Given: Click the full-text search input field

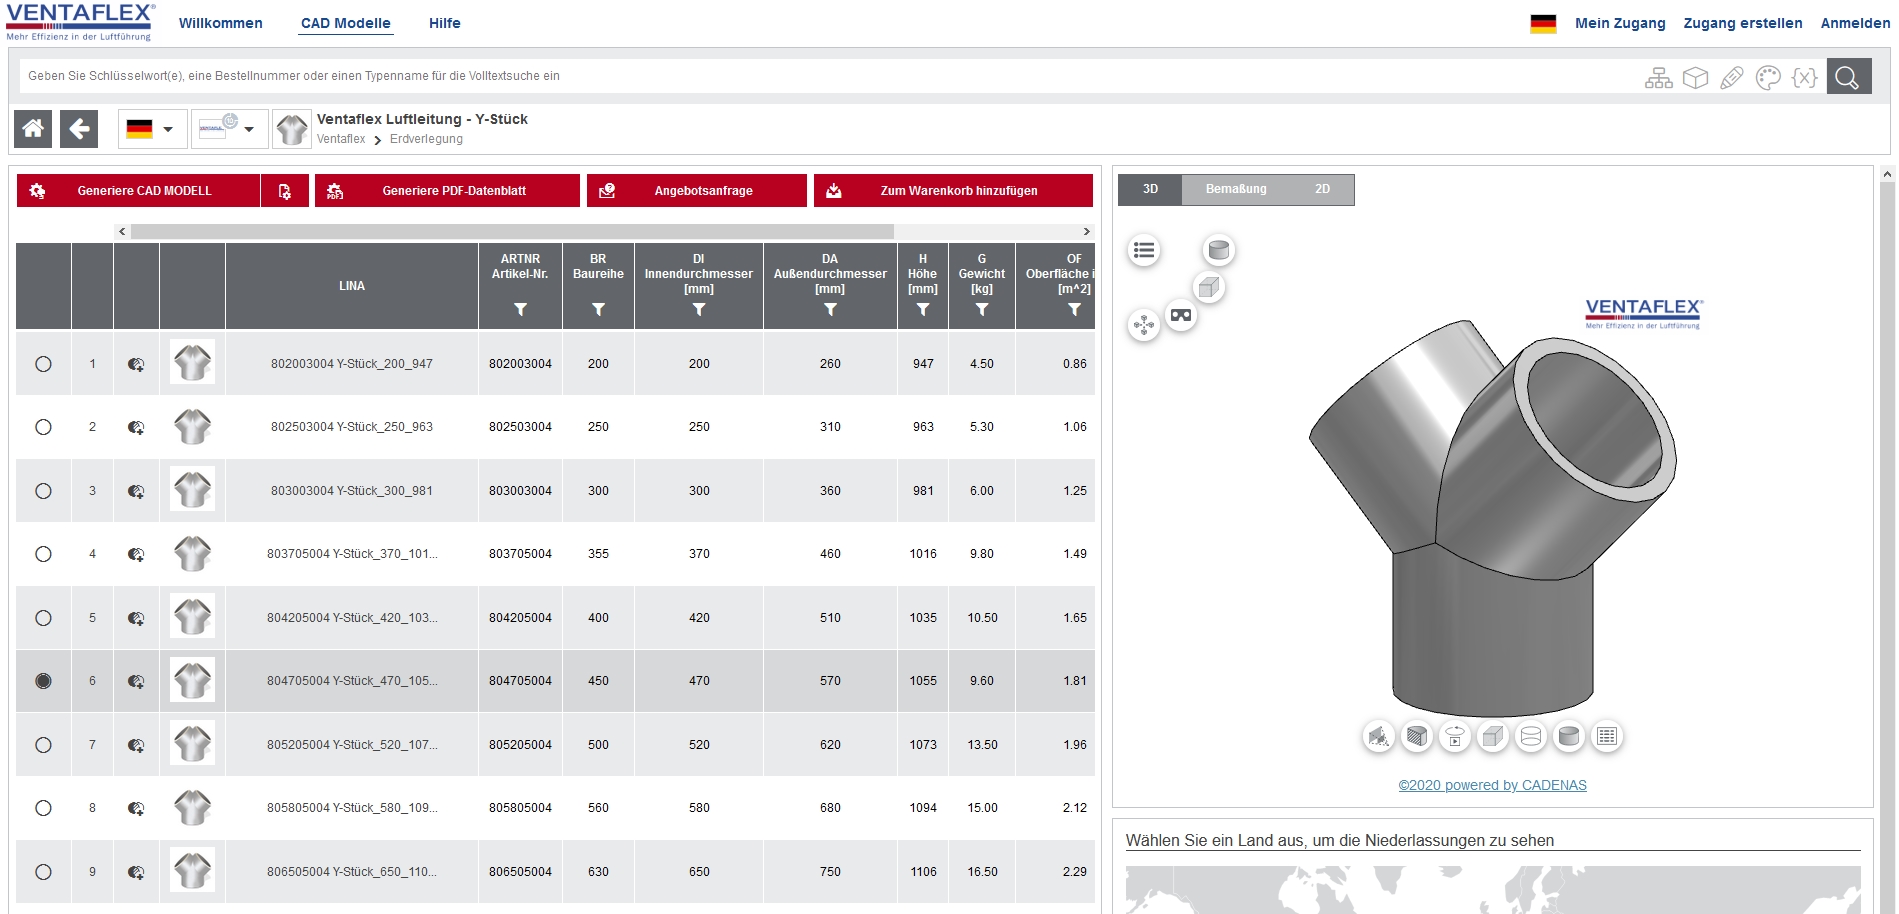Looking at the screenshot, I should (830, 76).
